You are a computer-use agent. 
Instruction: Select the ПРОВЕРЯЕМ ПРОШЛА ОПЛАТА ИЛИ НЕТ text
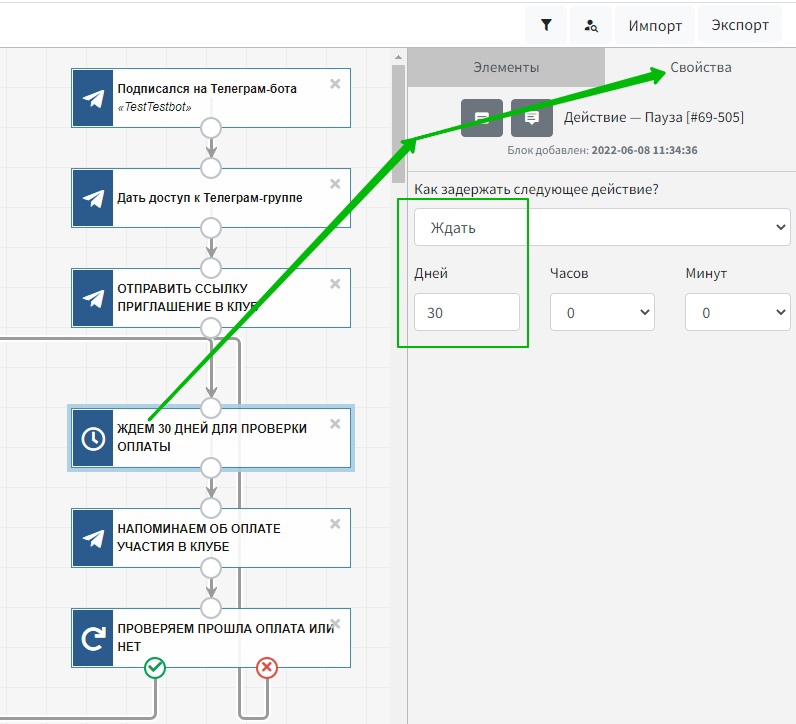(226, 638)
